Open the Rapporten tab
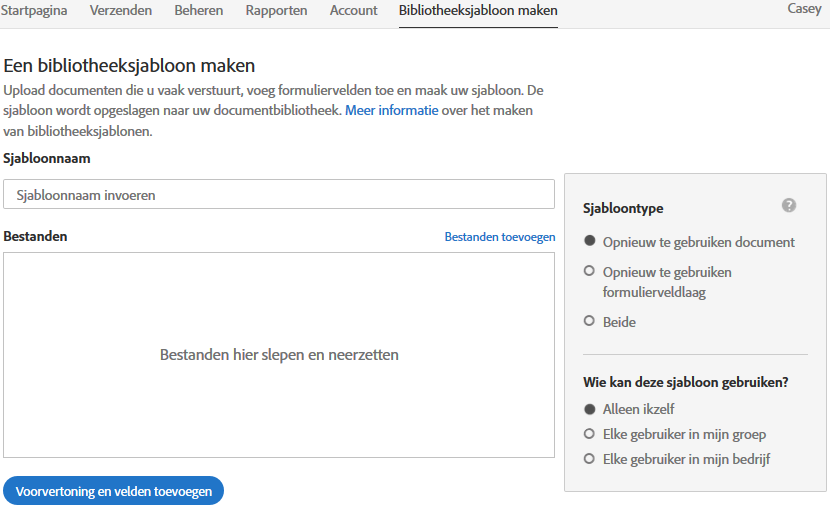Viewport: 830px width, 513px height. [276, 10]
